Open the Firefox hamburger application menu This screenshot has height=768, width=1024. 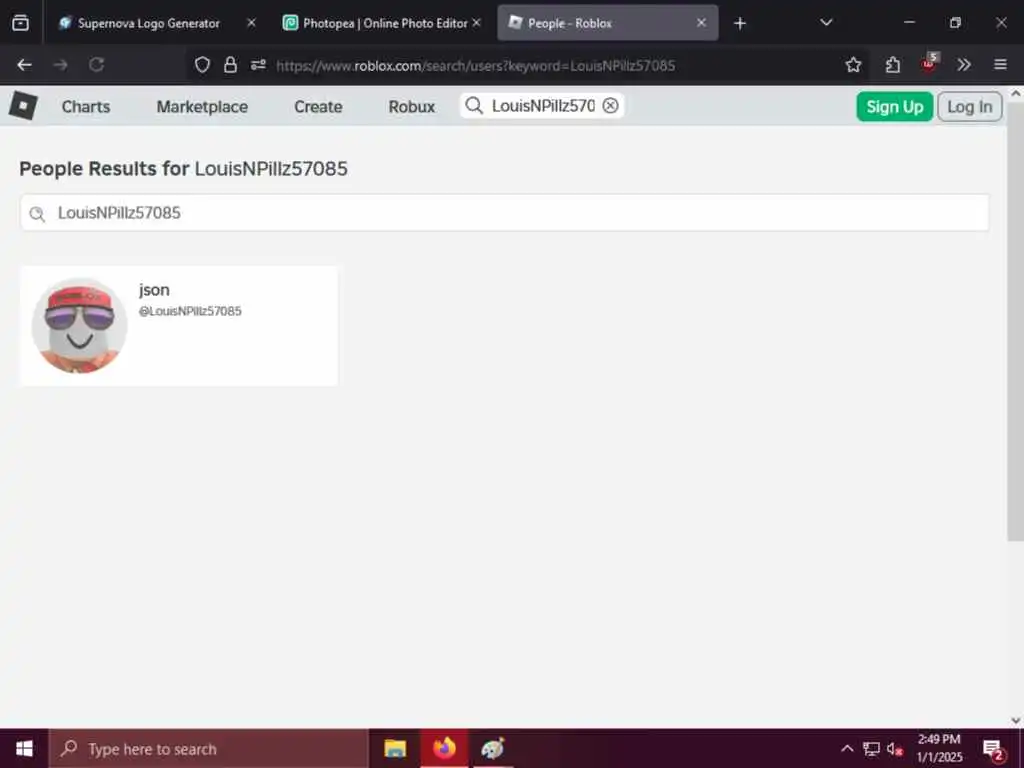point(1000,65)
